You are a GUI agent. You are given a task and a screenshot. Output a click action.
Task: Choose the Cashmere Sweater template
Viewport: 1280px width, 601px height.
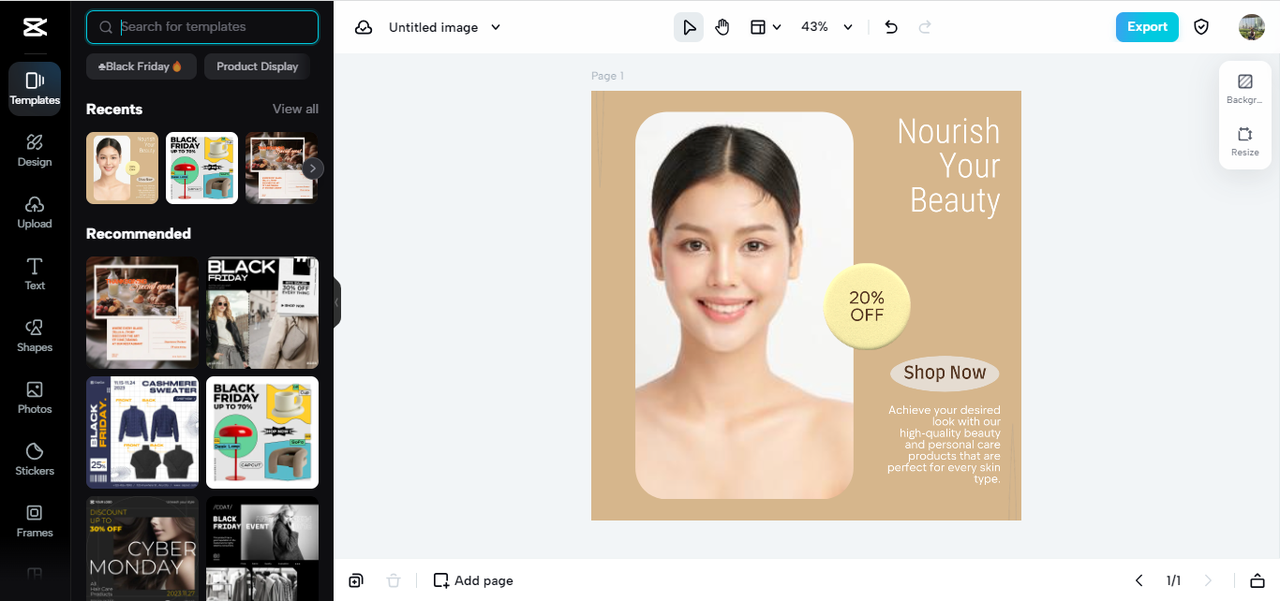click(142, 432)
